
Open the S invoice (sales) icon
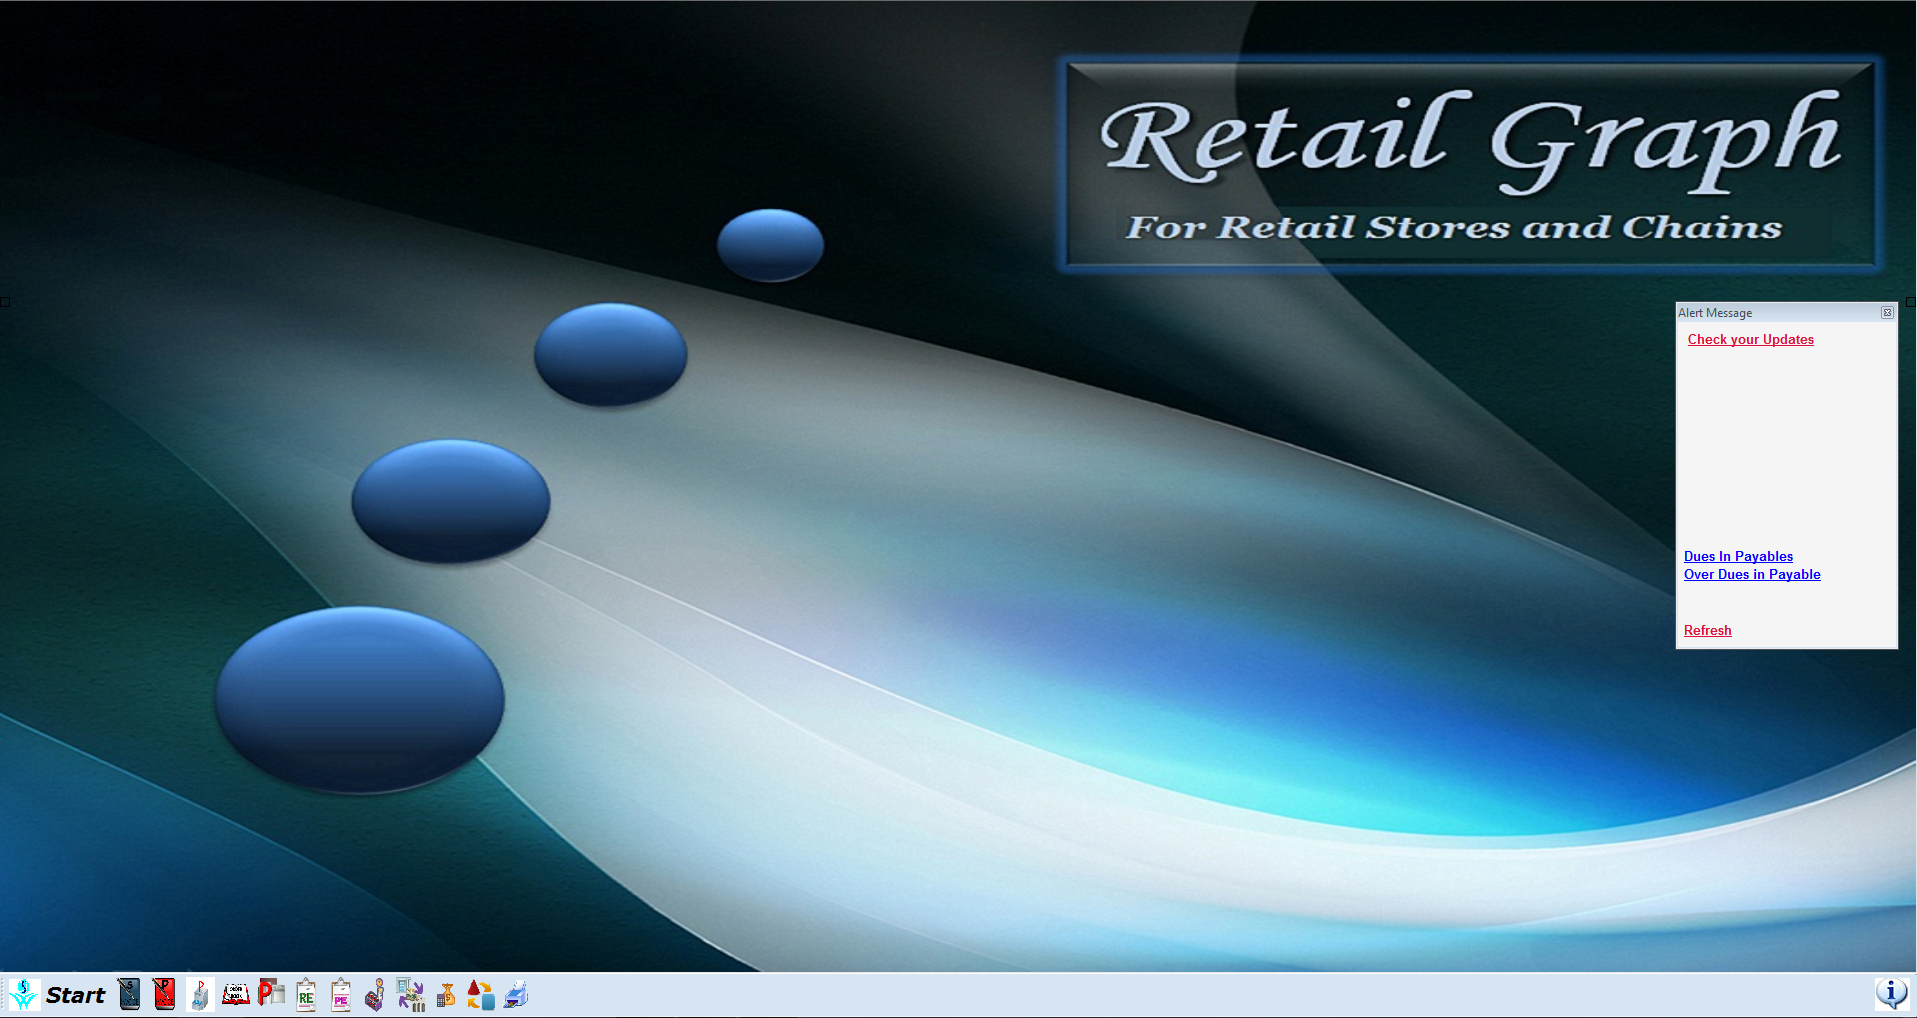point(129,994)
